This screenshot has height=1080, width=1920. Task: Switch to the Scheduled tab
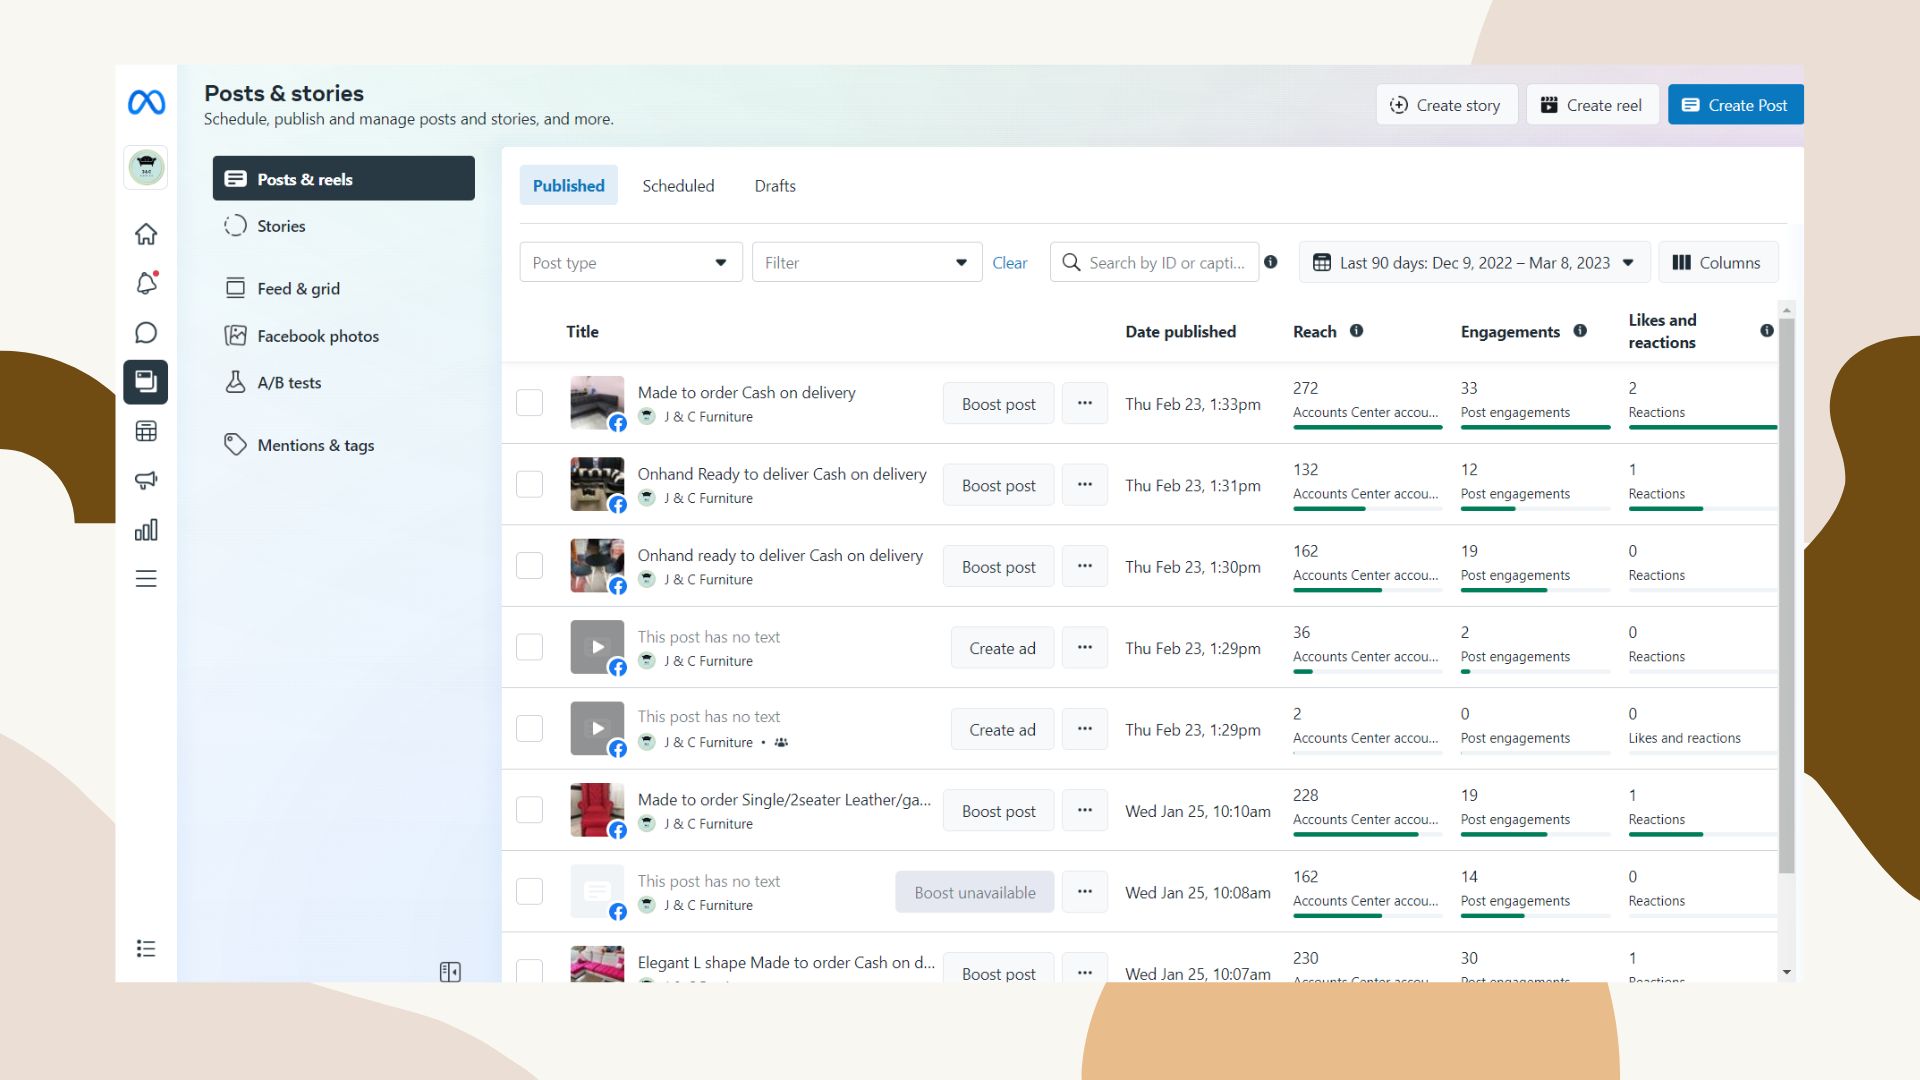point(678,186)
